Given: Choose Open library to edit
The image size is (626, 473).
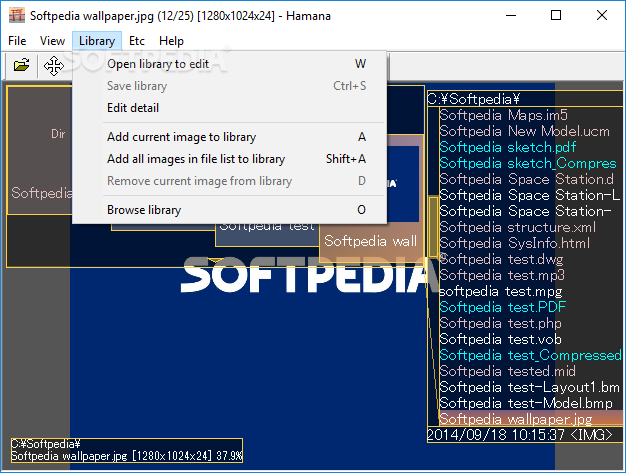Looking at the screenshot, I should [230, 64].
